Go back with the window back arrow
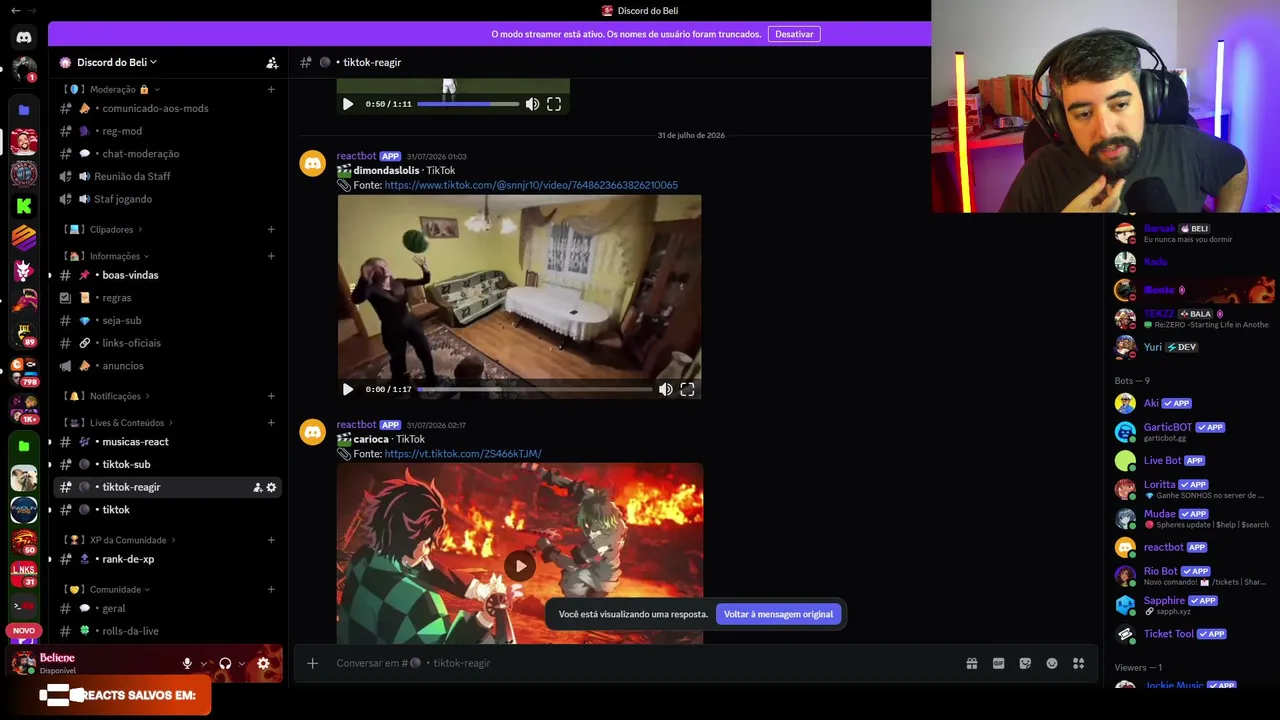 15,10
